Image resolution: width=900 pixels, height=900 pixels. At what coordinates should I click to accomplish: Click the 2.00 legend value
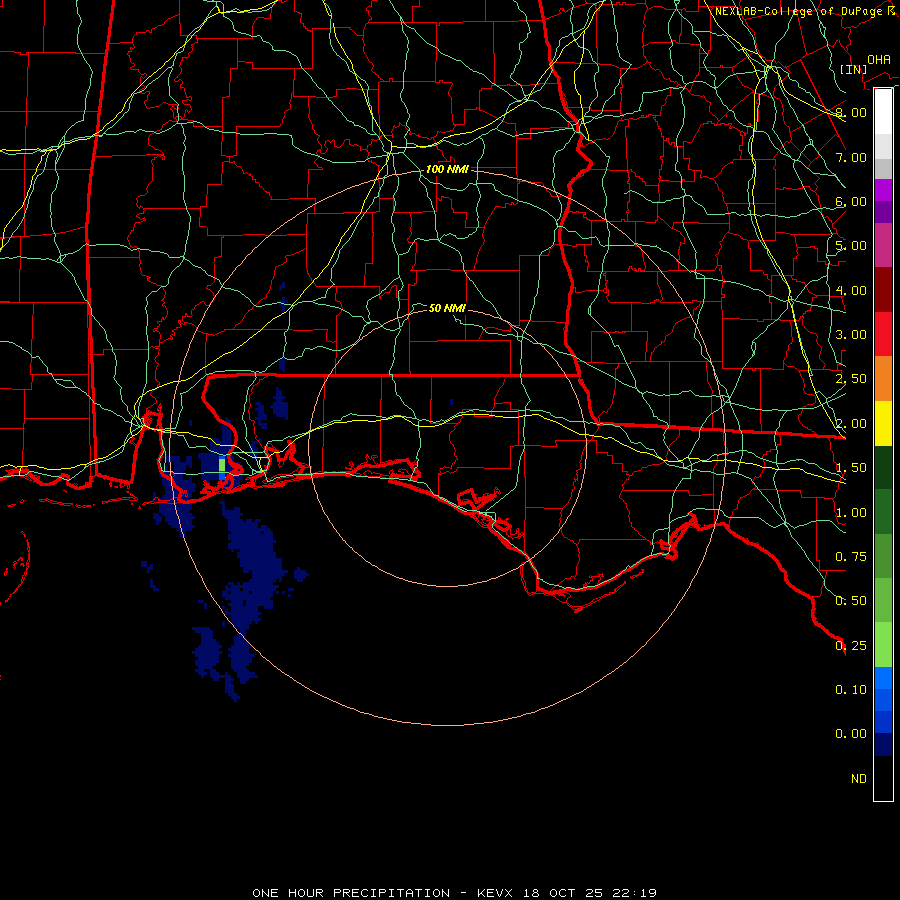coord(851,424)
